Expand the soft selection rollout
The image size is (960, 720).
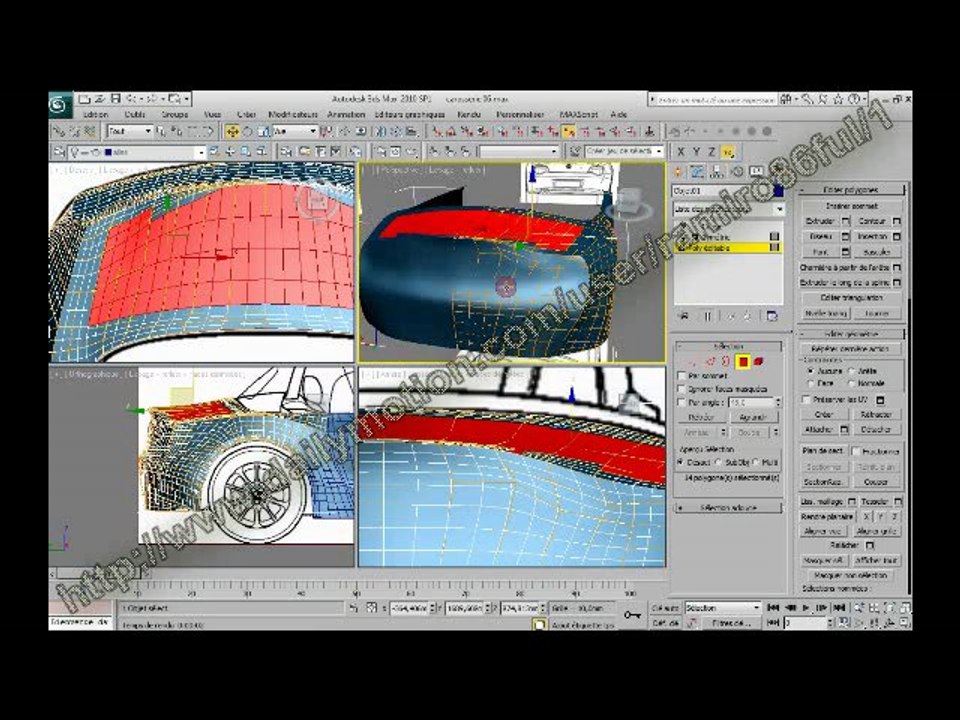[x=729, y=508]
